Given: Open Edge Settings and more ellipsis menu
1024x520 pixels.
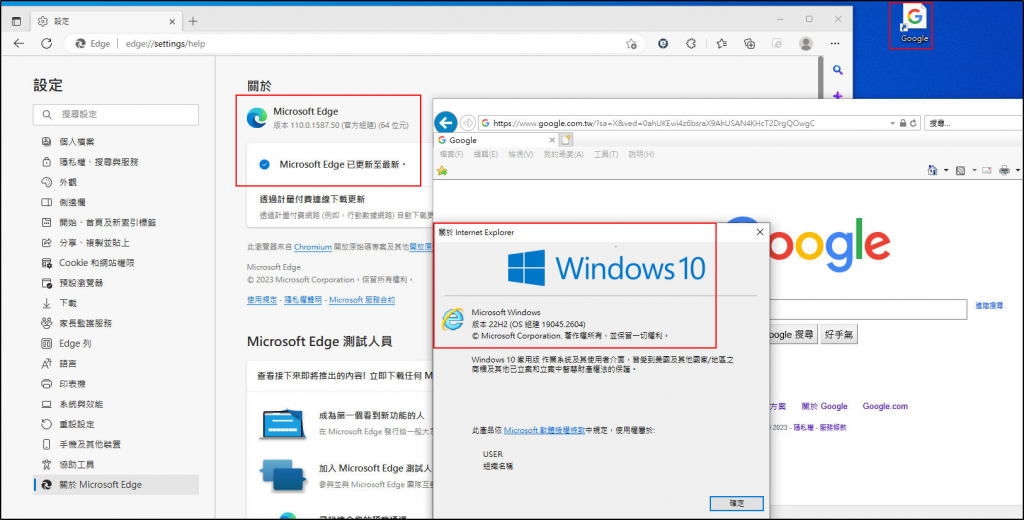Looking at the screenshot, I should (x=835, y=44).
